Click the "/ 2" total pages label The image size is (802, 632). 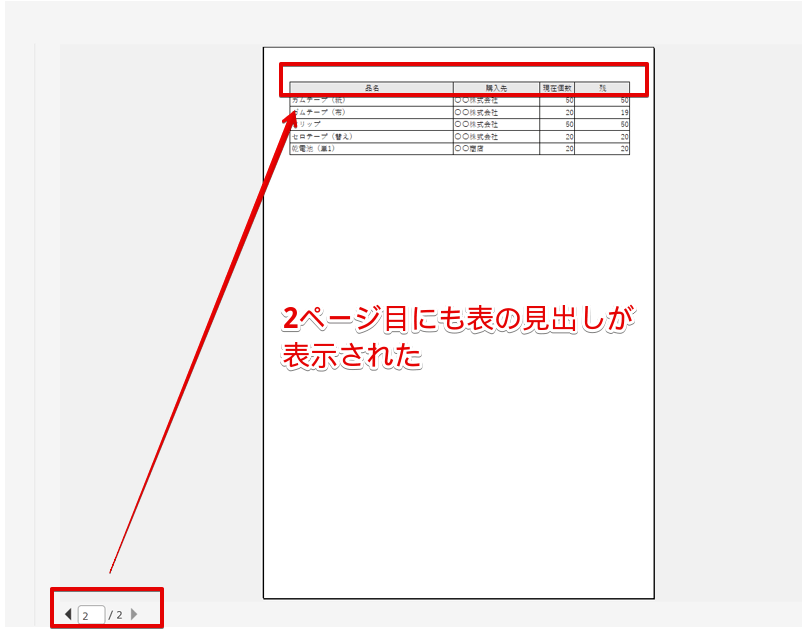click(116, 615)
